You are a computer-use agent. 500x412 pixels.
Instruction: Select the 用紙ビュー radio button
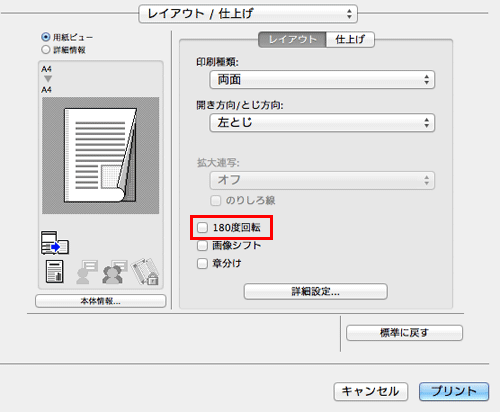46,37
